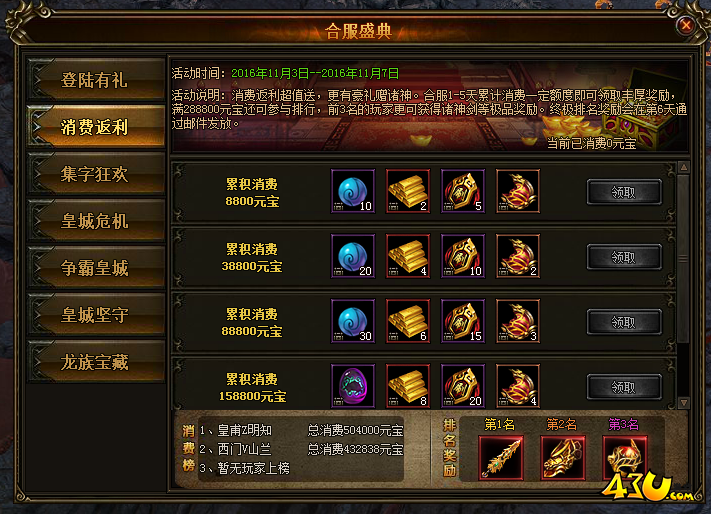Open the 皇城危机 tab
Screen dimensions: 711x514
pos(96,221)
